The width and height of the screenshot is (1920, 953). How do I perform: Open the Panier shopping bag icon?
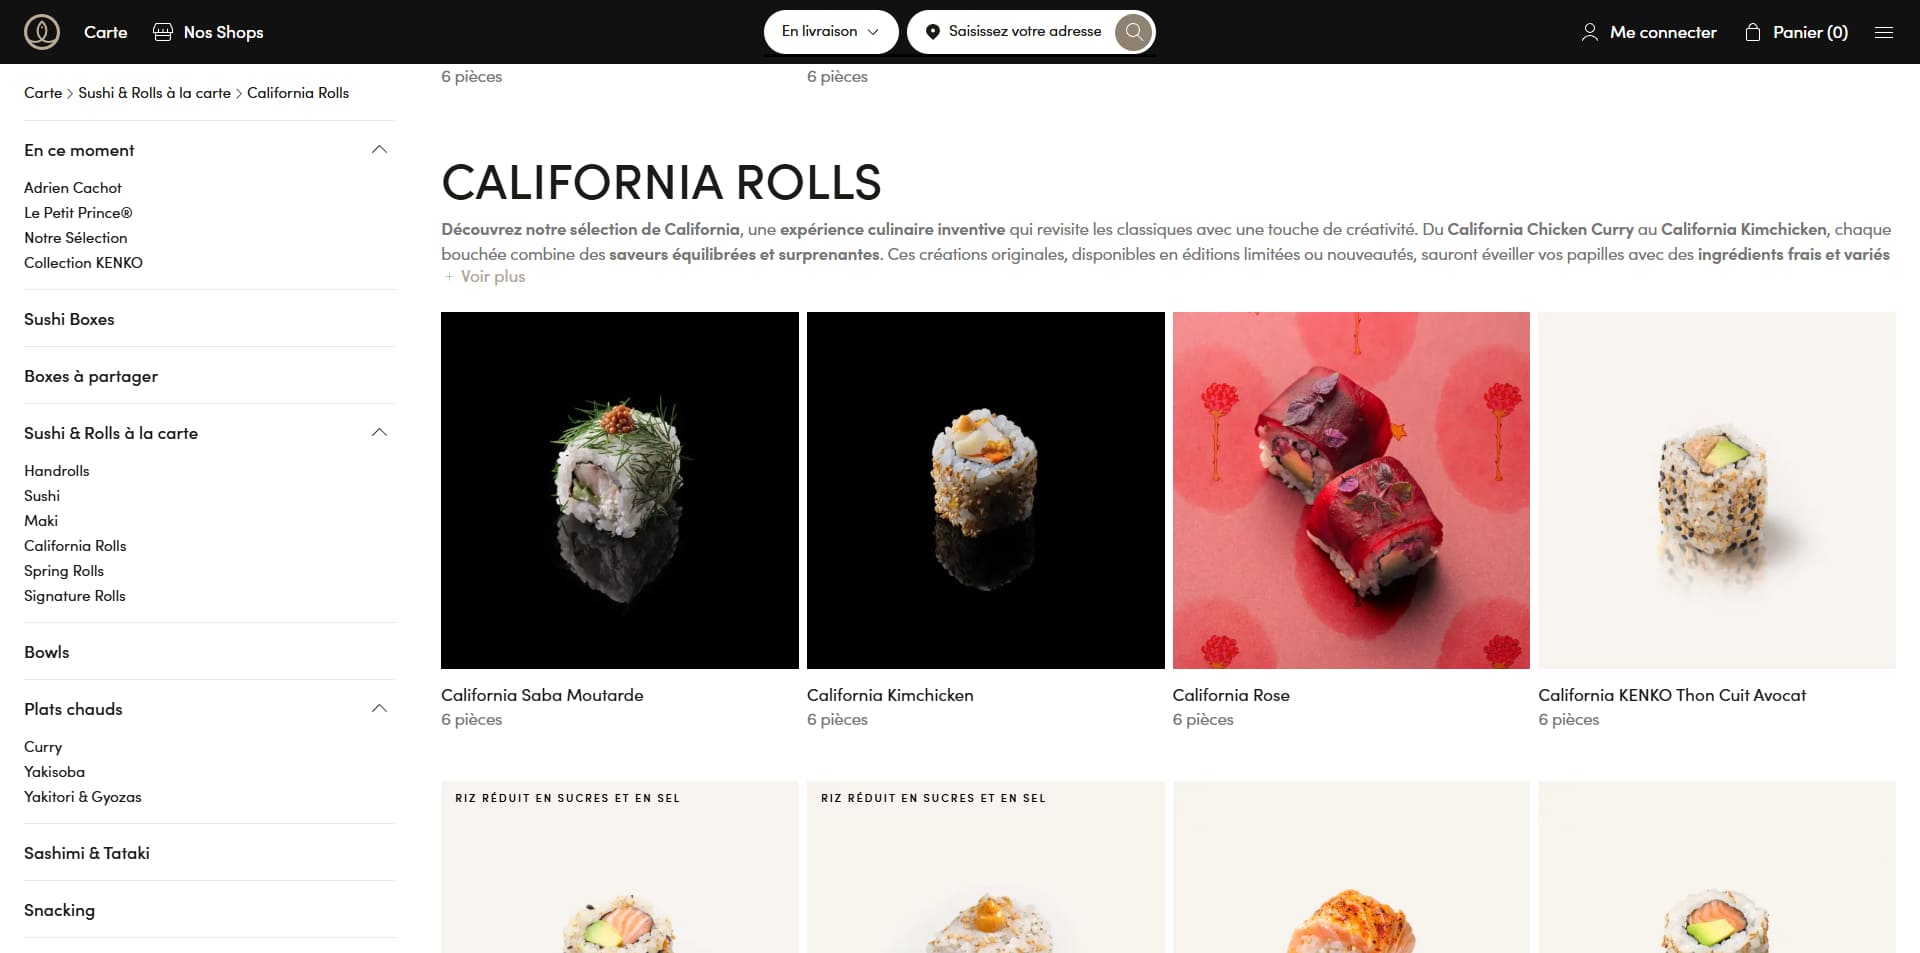[x=1752, y=32]
